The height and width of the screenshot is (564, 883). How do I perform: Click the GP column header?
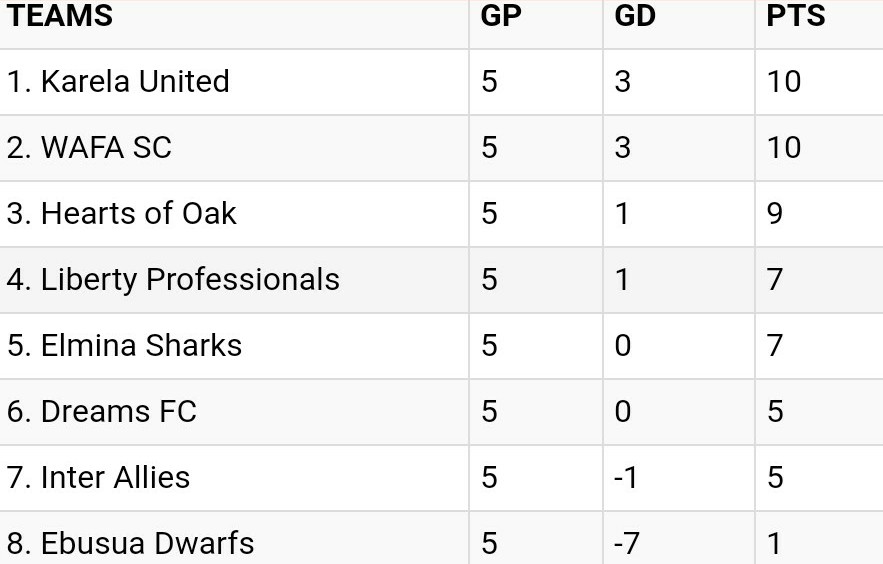click(501, 14)
